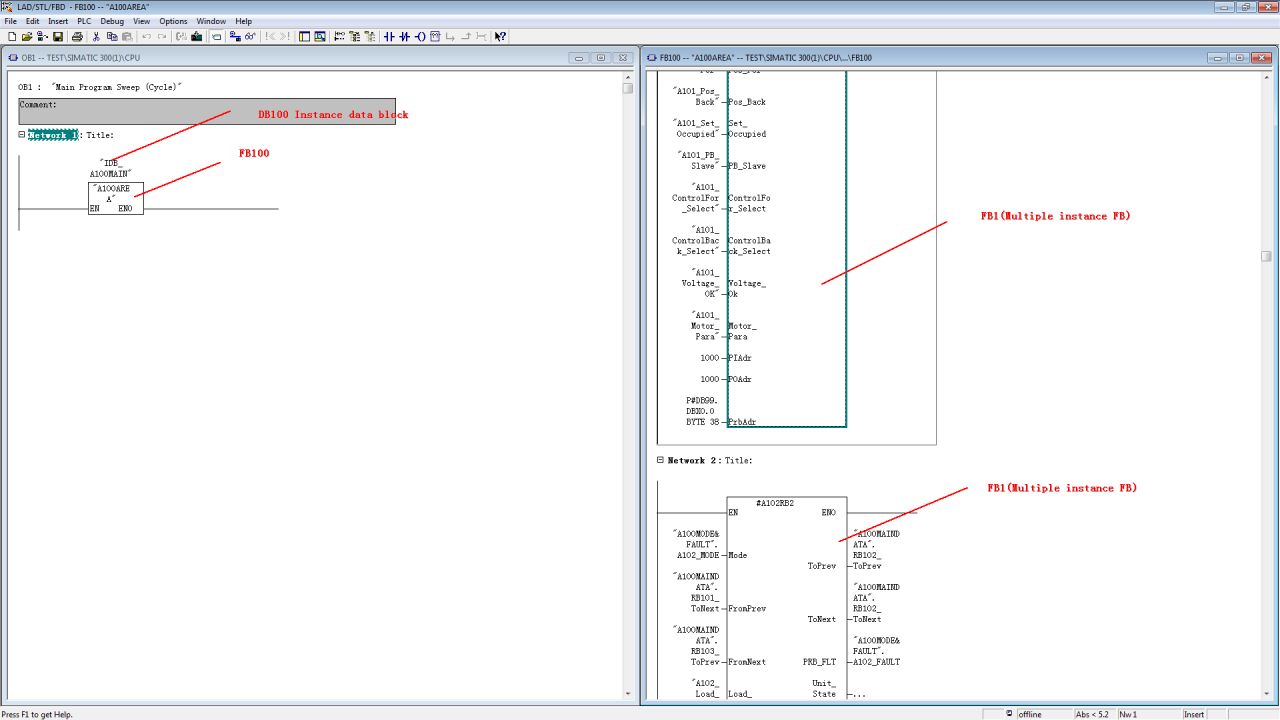Viewport: 1280px width, 720px height.
Task: Select the A100AREA block call in OB1
Action: click(116, 198)
